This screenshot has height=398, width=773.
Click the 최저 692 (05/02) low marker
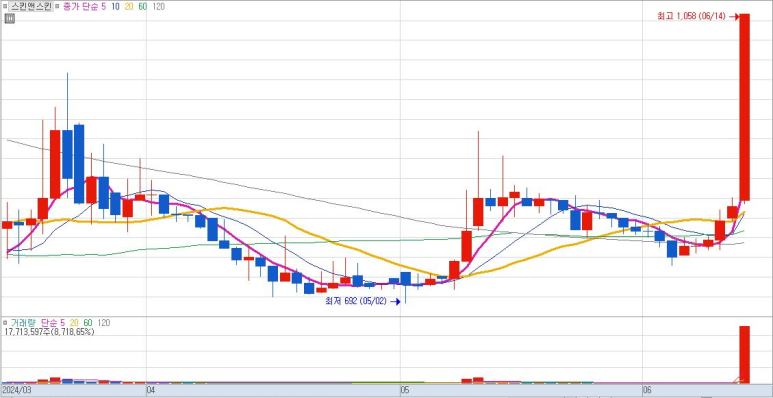tap(356, 301)
